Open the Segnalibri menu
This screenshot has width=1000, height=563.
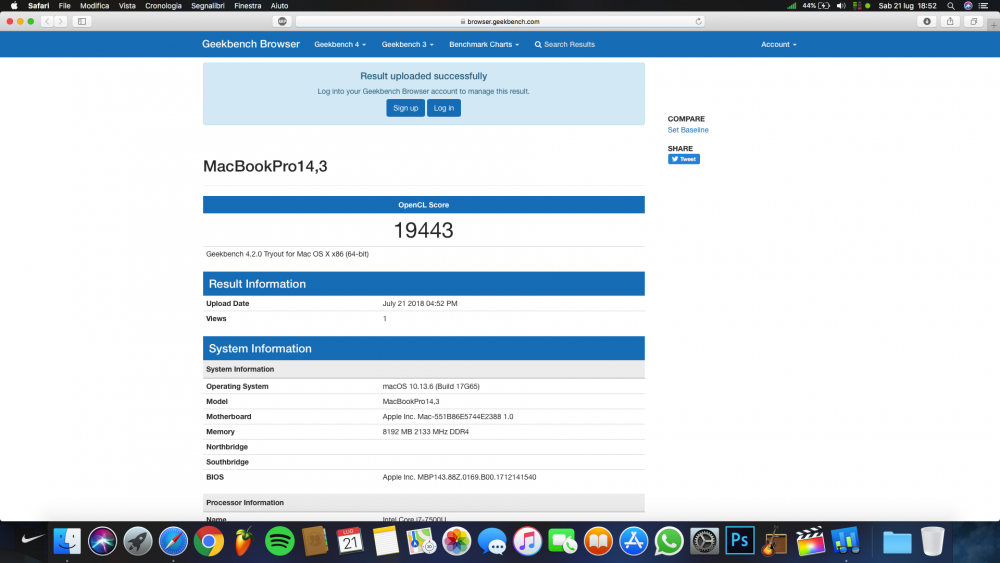tap(208, 6)
